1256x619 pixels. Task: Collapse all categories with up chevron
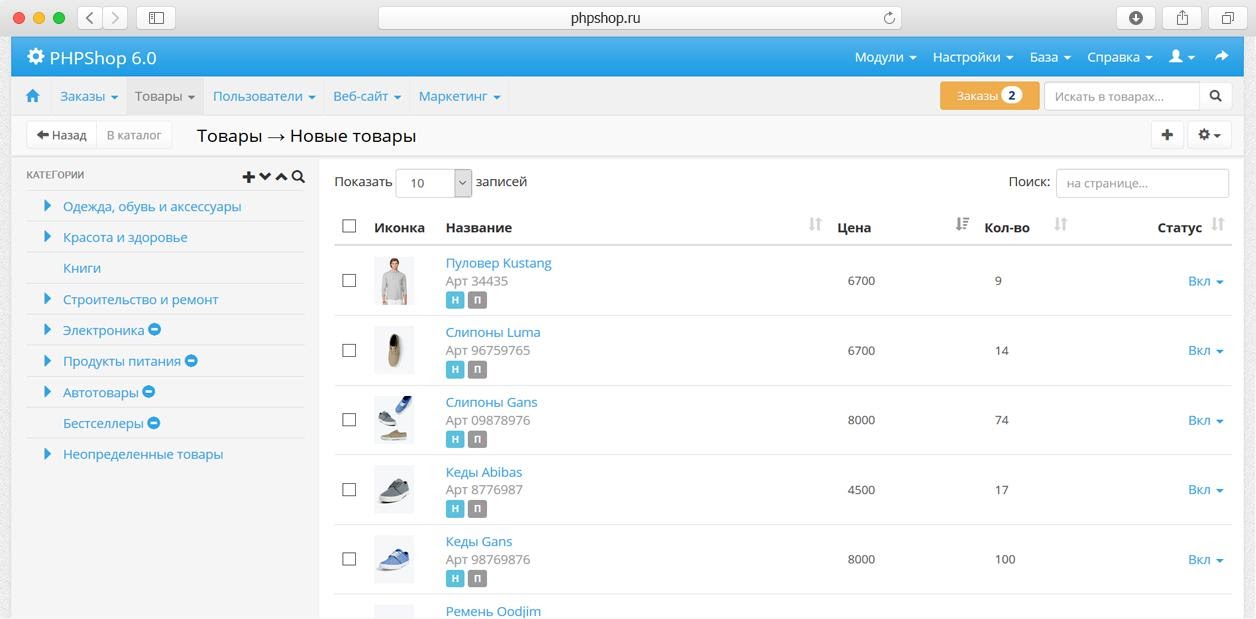281,177
